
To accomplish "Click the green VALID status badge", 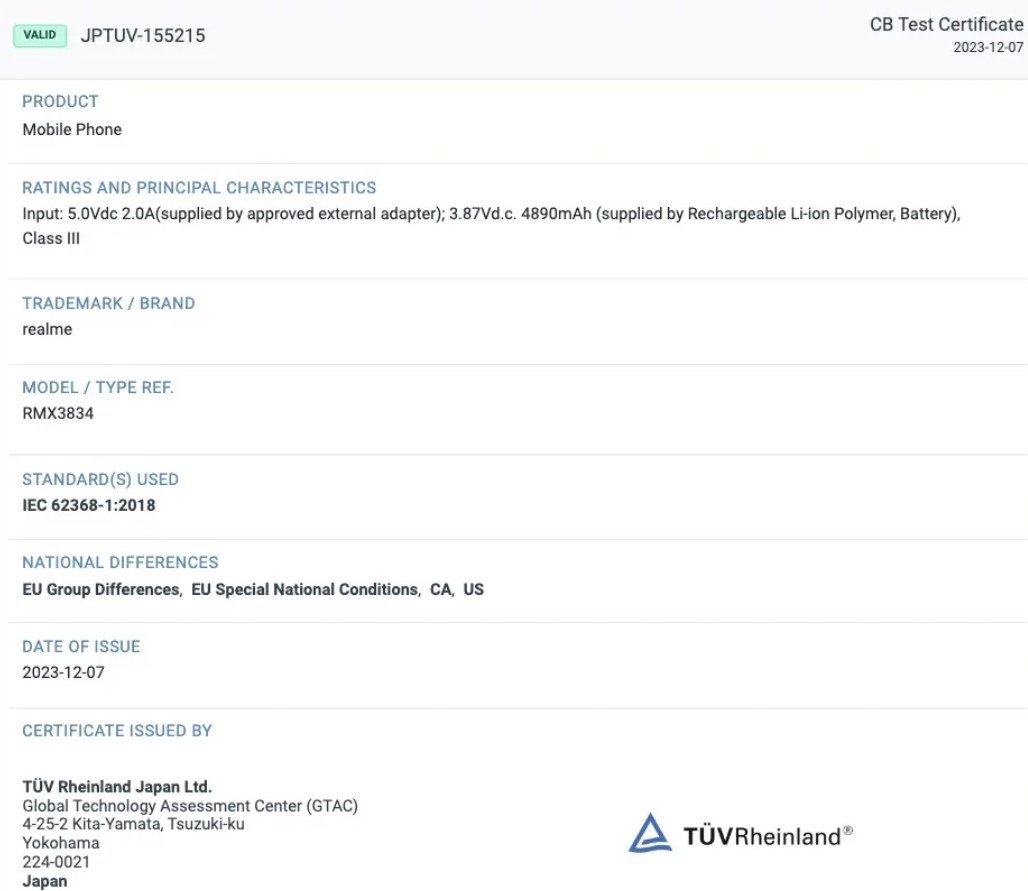I will pos(40,36).
